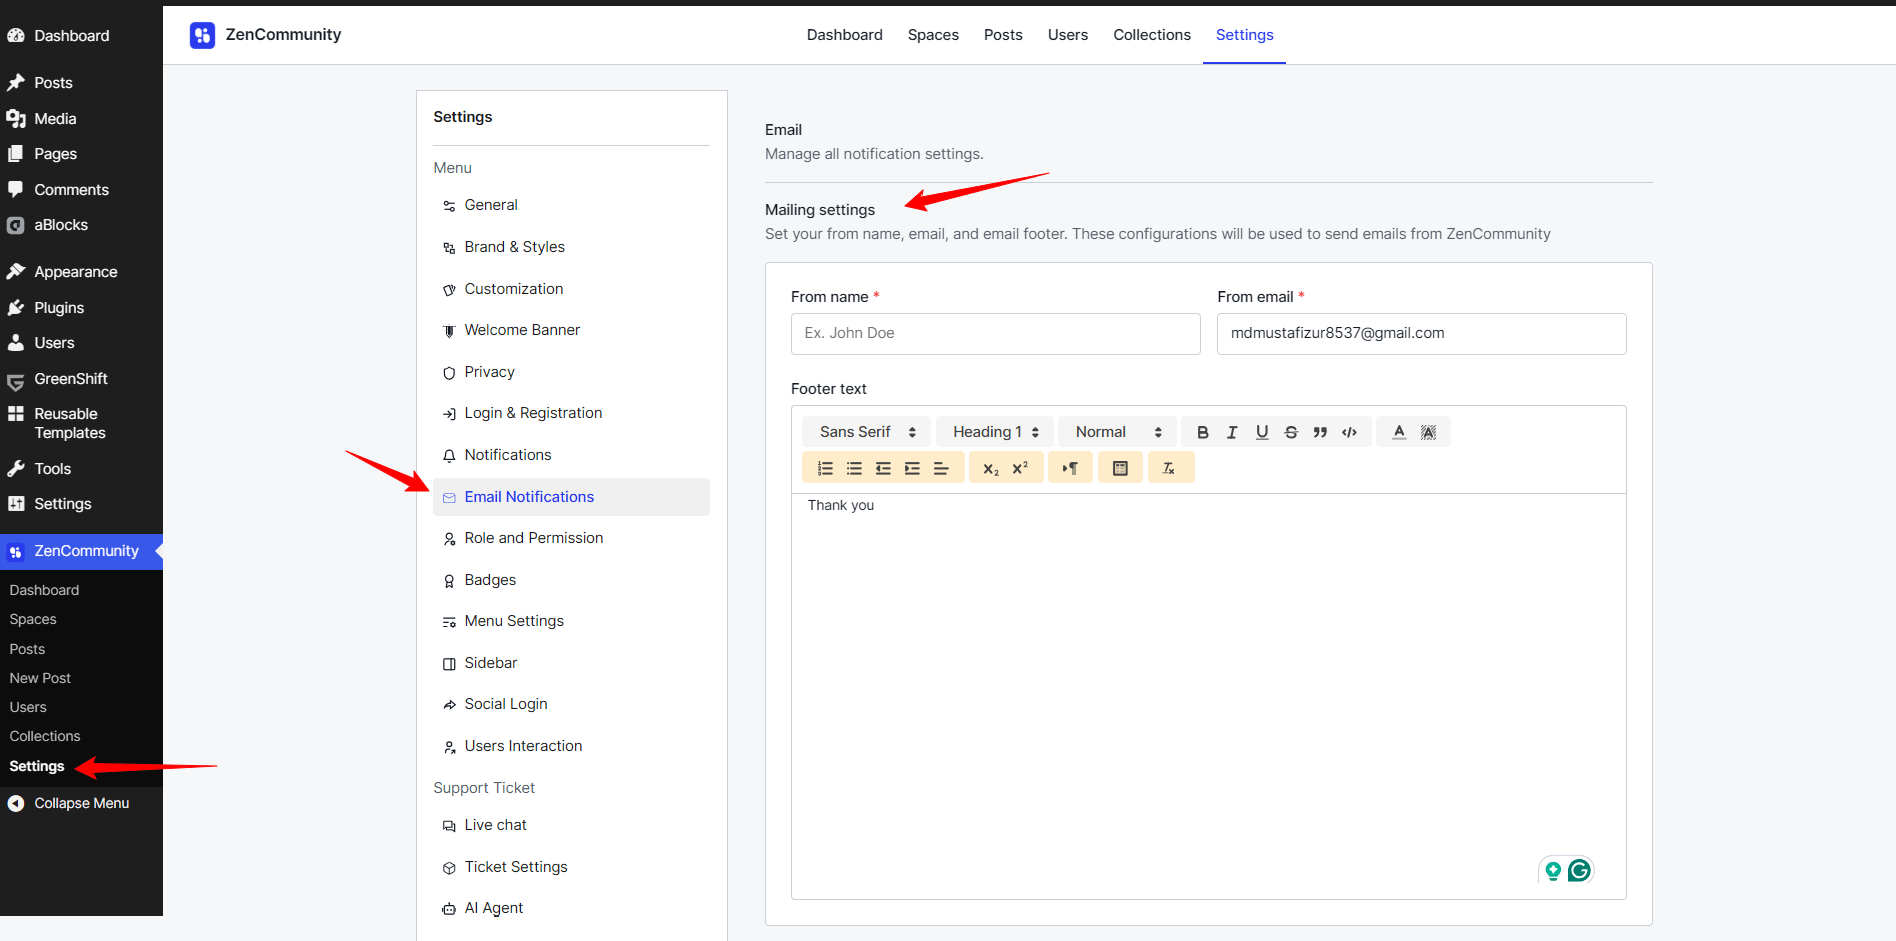Viewport: 1896px width, 941px height.
Task: Open Reusable Templates in admin sidebar
Action: [81, 423]
